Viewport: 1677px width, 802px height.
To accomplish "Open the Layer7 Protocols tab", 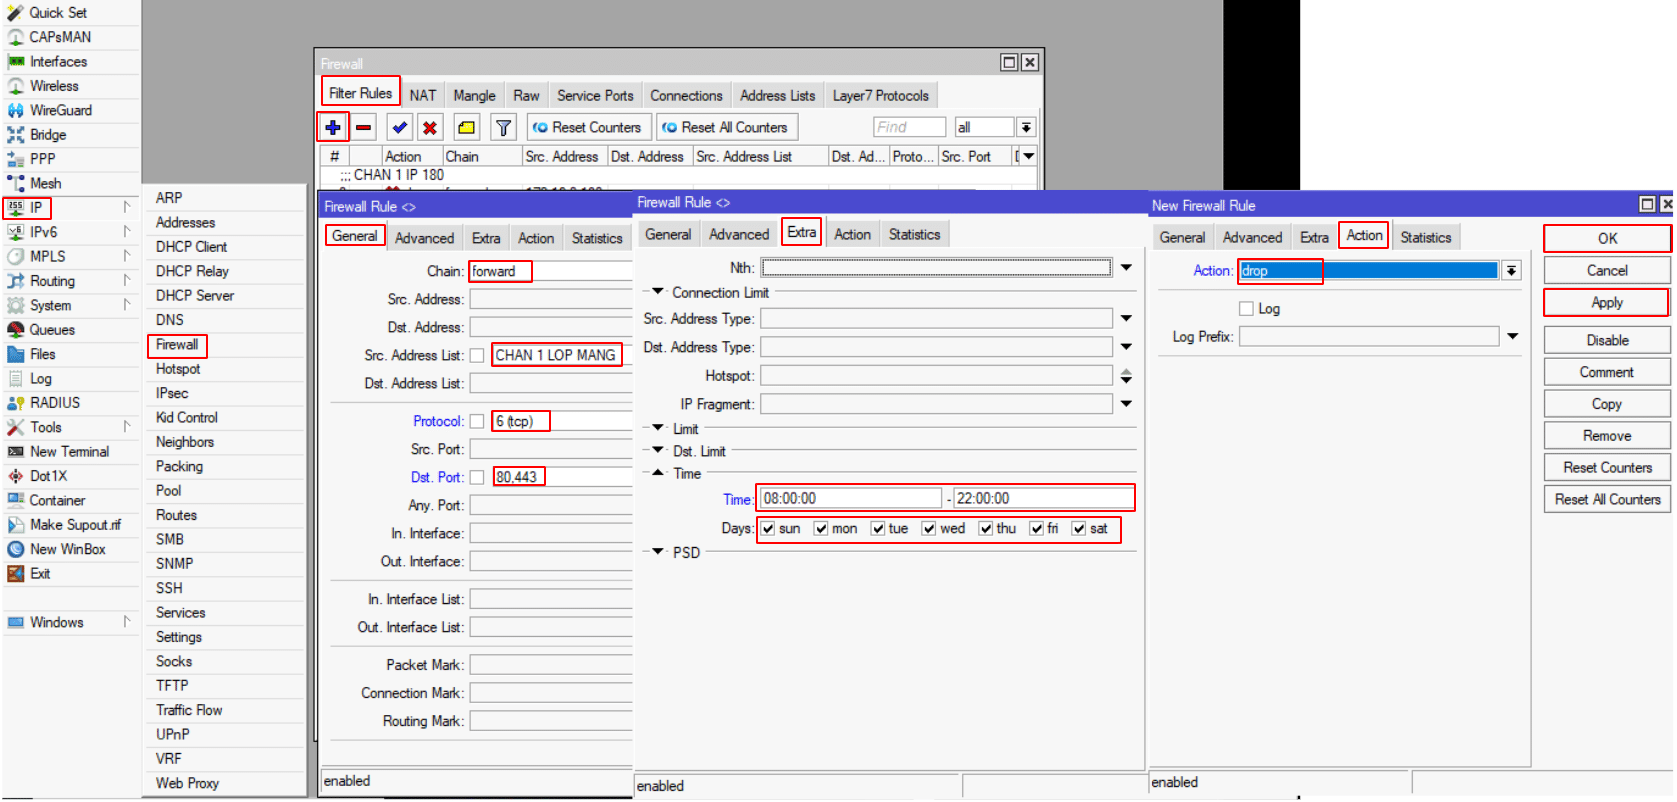I will click(x=880, y=95).
